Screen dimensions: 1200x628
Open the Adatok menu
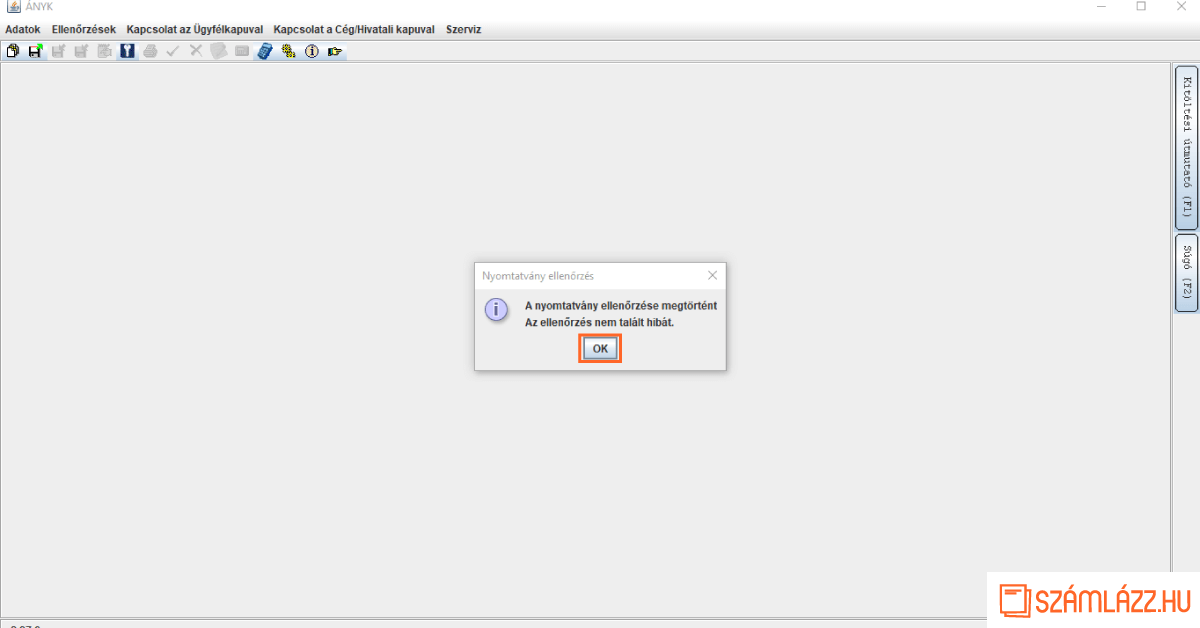point(23,30)
